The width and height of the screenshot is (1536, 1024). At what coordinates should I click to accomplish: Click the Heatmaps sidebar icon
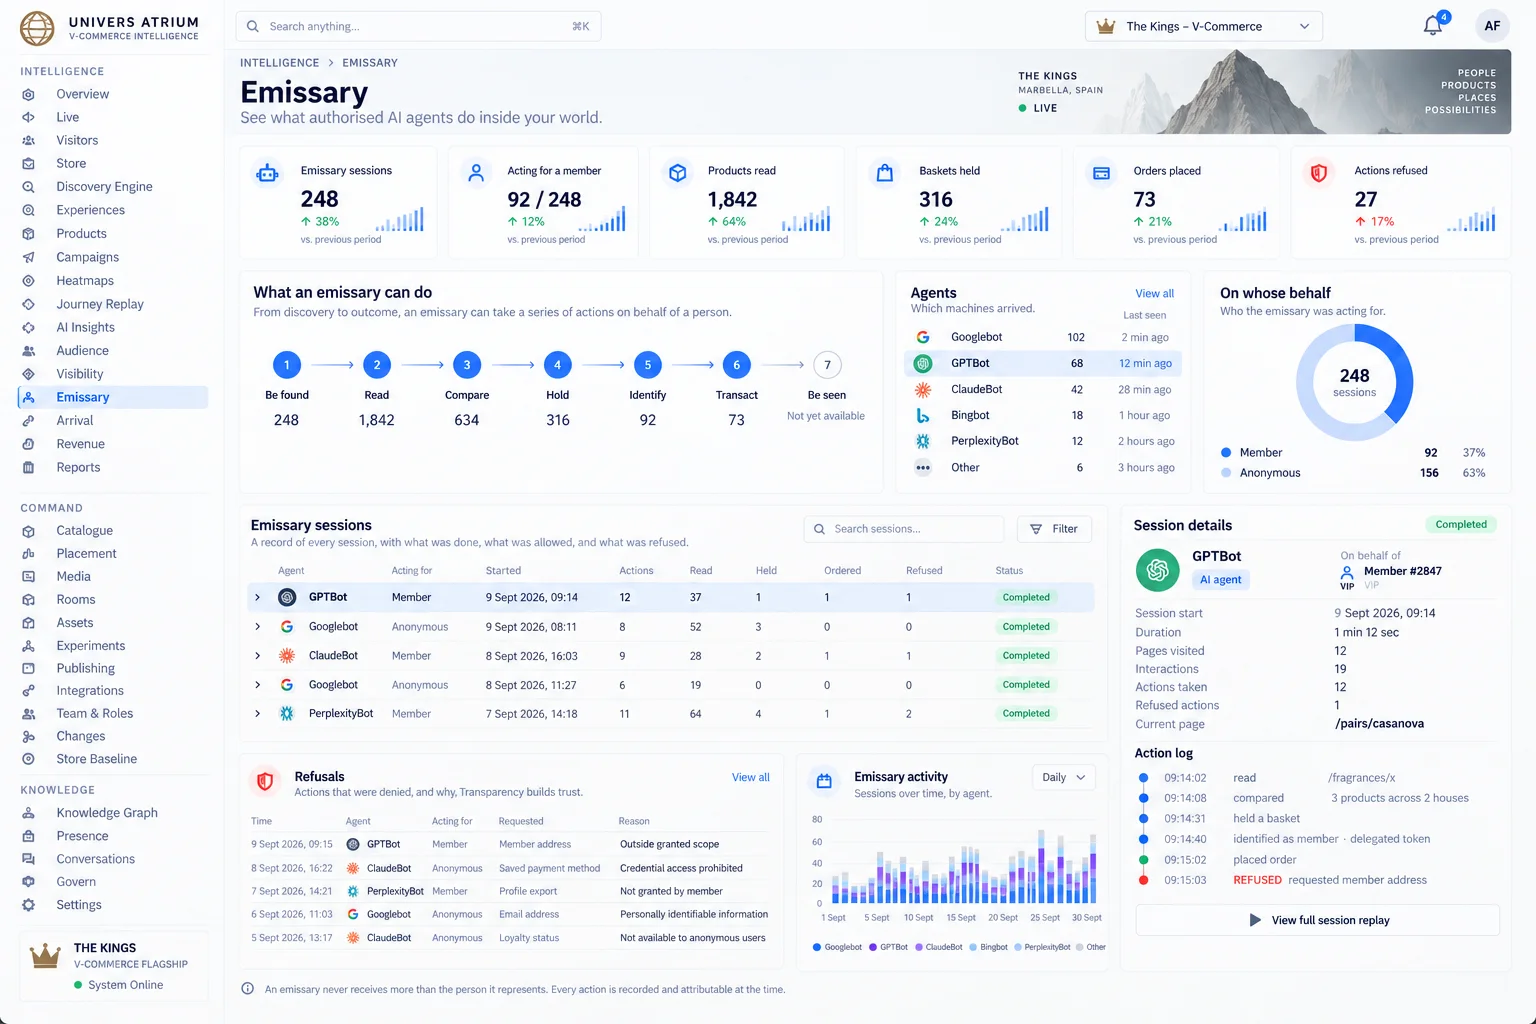click(29, 281)
